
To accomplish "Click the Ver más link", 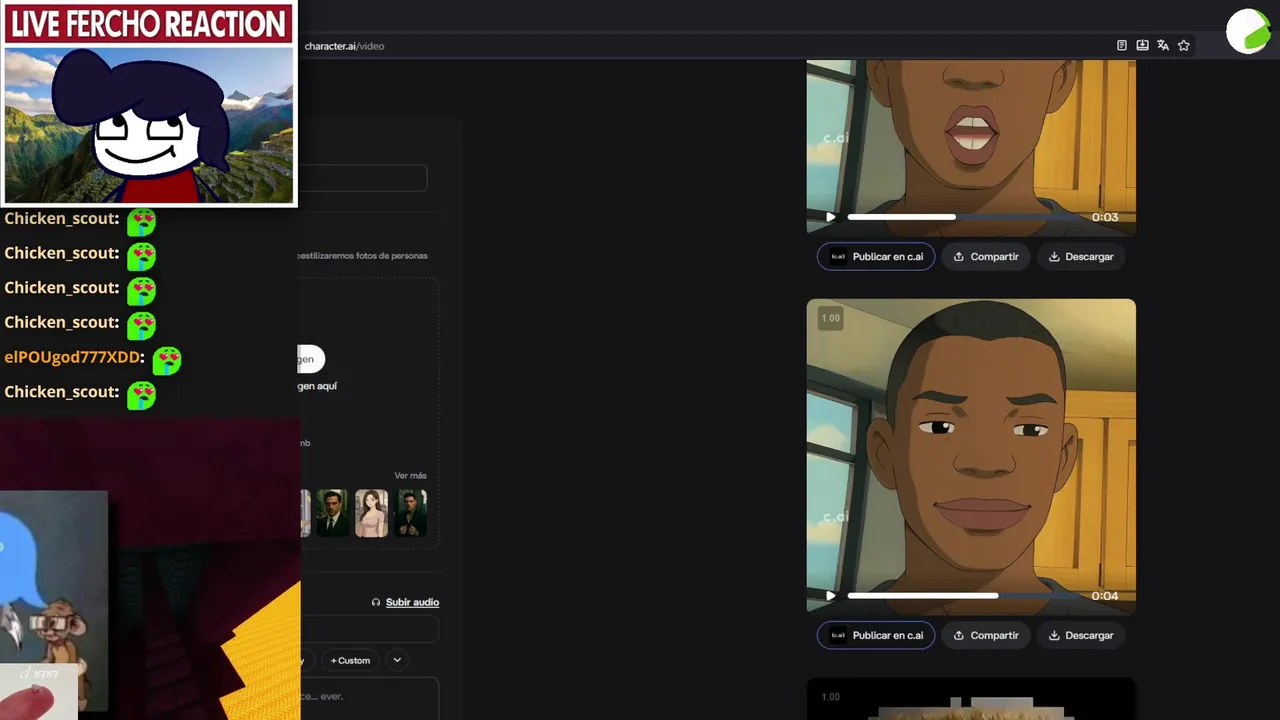I will [x=410, y=475].
